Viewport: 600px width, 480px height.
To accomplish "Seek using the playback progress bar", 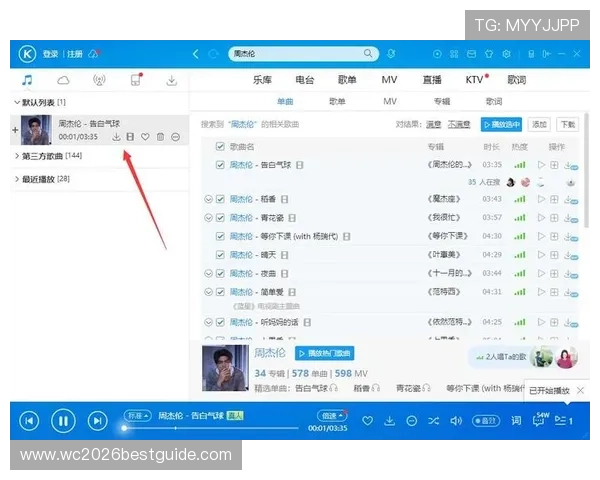I will click(210, 428).
